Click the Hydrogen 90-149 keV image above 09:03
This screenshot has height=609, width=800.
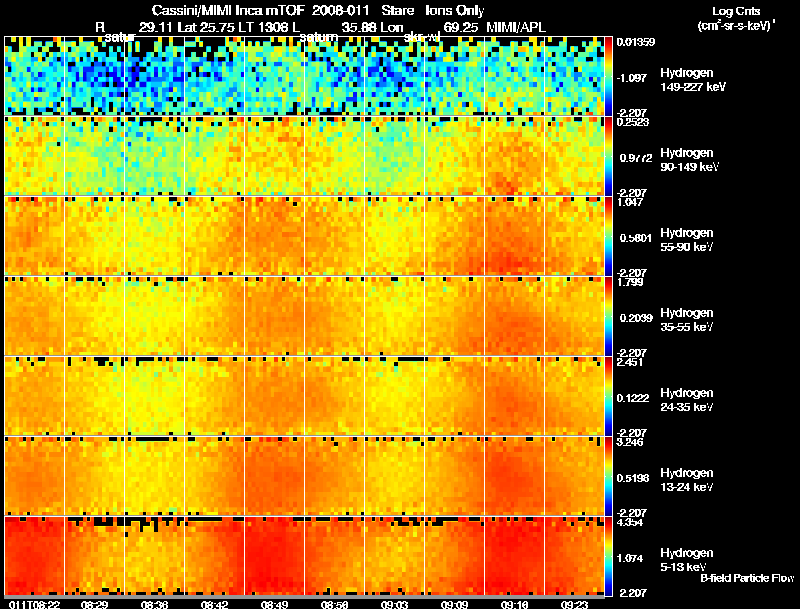394,156
